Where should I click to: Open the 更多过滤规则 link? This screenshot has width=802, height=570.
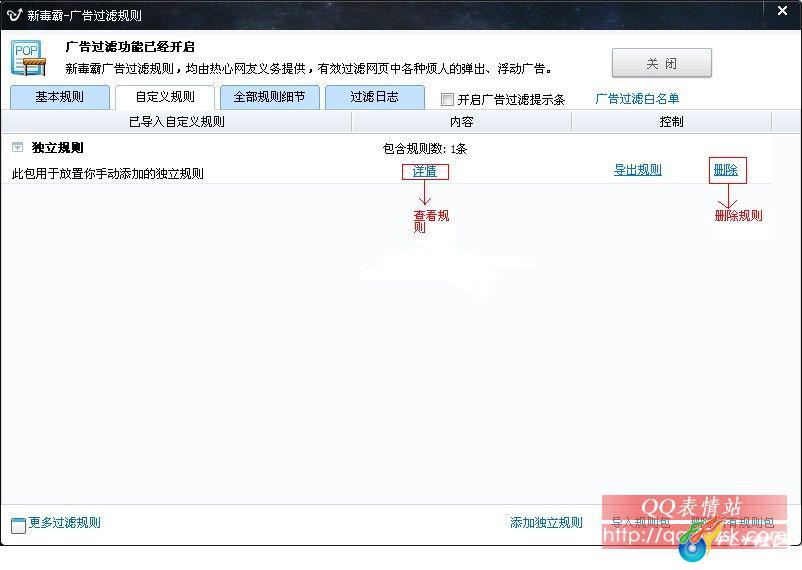point(64,522)
